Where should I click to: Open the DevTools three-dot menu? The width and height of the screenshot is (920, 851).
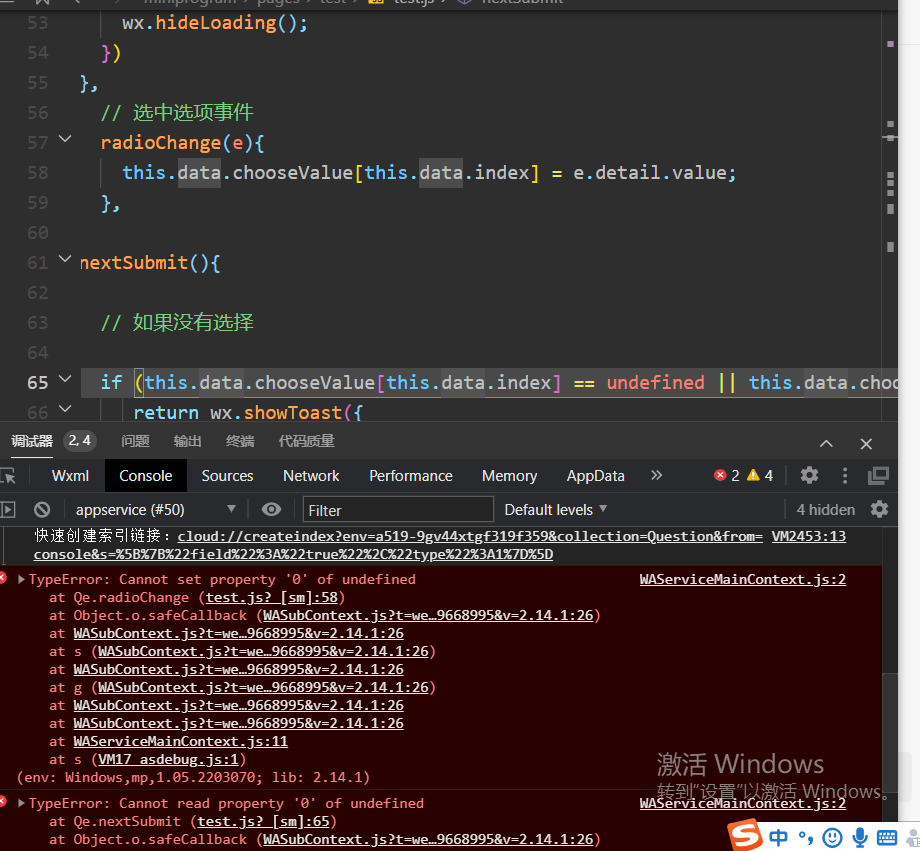click(x=845, y=475)
